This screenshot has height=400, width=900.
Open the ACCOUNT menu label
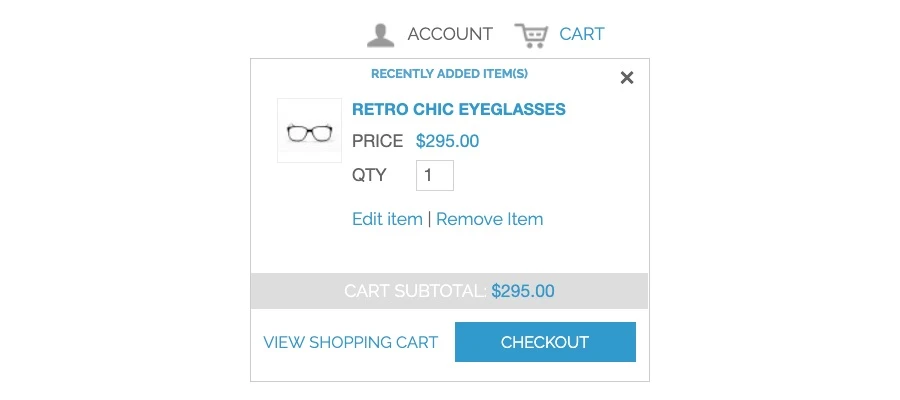[450, 35]
